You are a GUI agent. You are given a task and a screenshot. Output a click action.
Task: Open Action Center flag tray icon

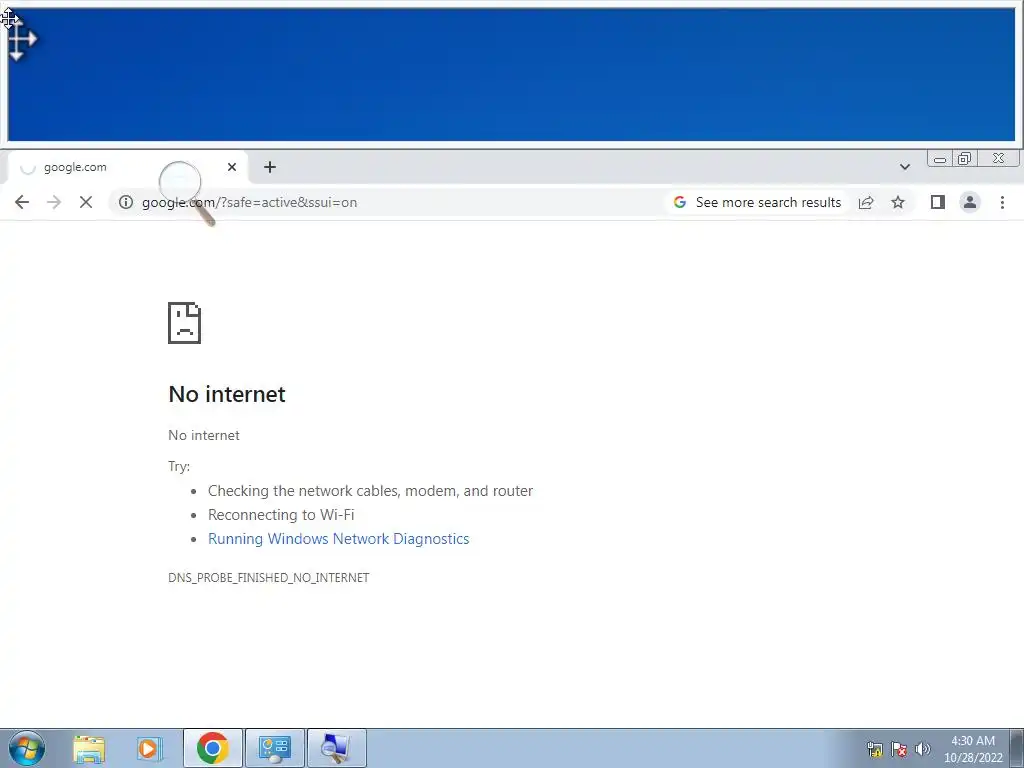point(899,749)
